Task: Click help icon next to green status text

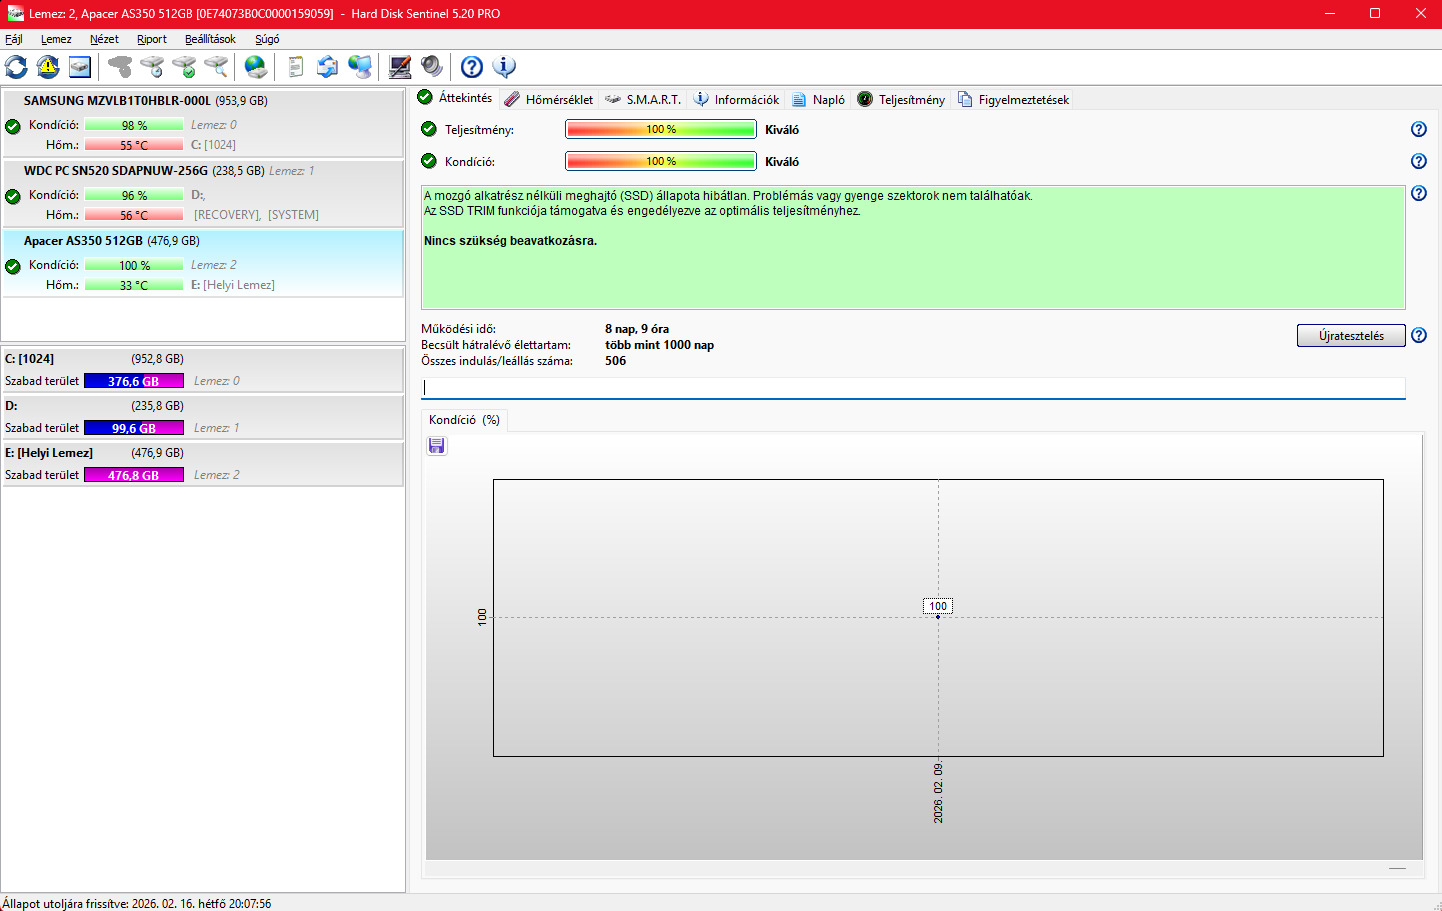Action: pyautogui.click(x=1419, y=193)
